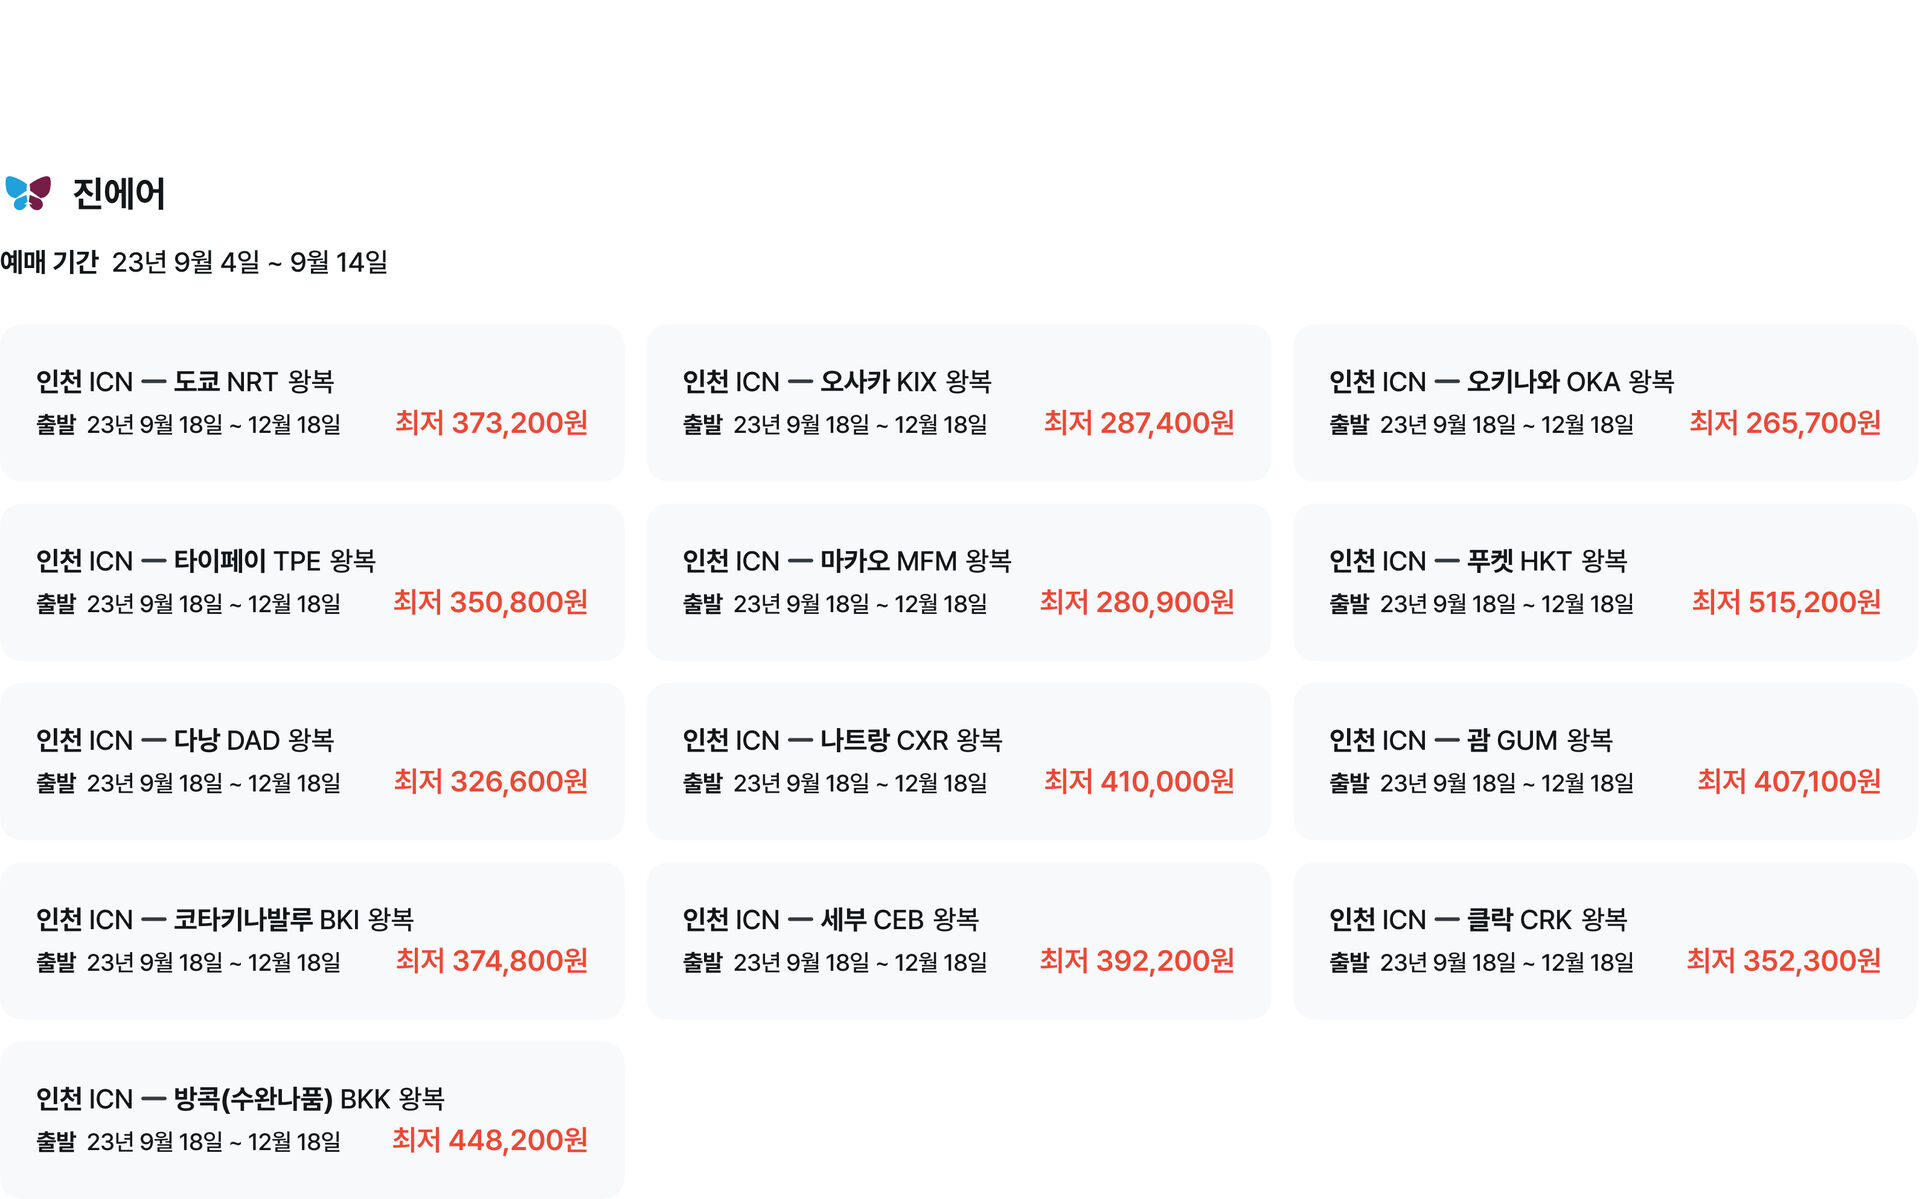This screenshot has width=1920, height=1199.
Task: Open the Bangkok BKK round-trip fare card
Action: [311, 1119]
